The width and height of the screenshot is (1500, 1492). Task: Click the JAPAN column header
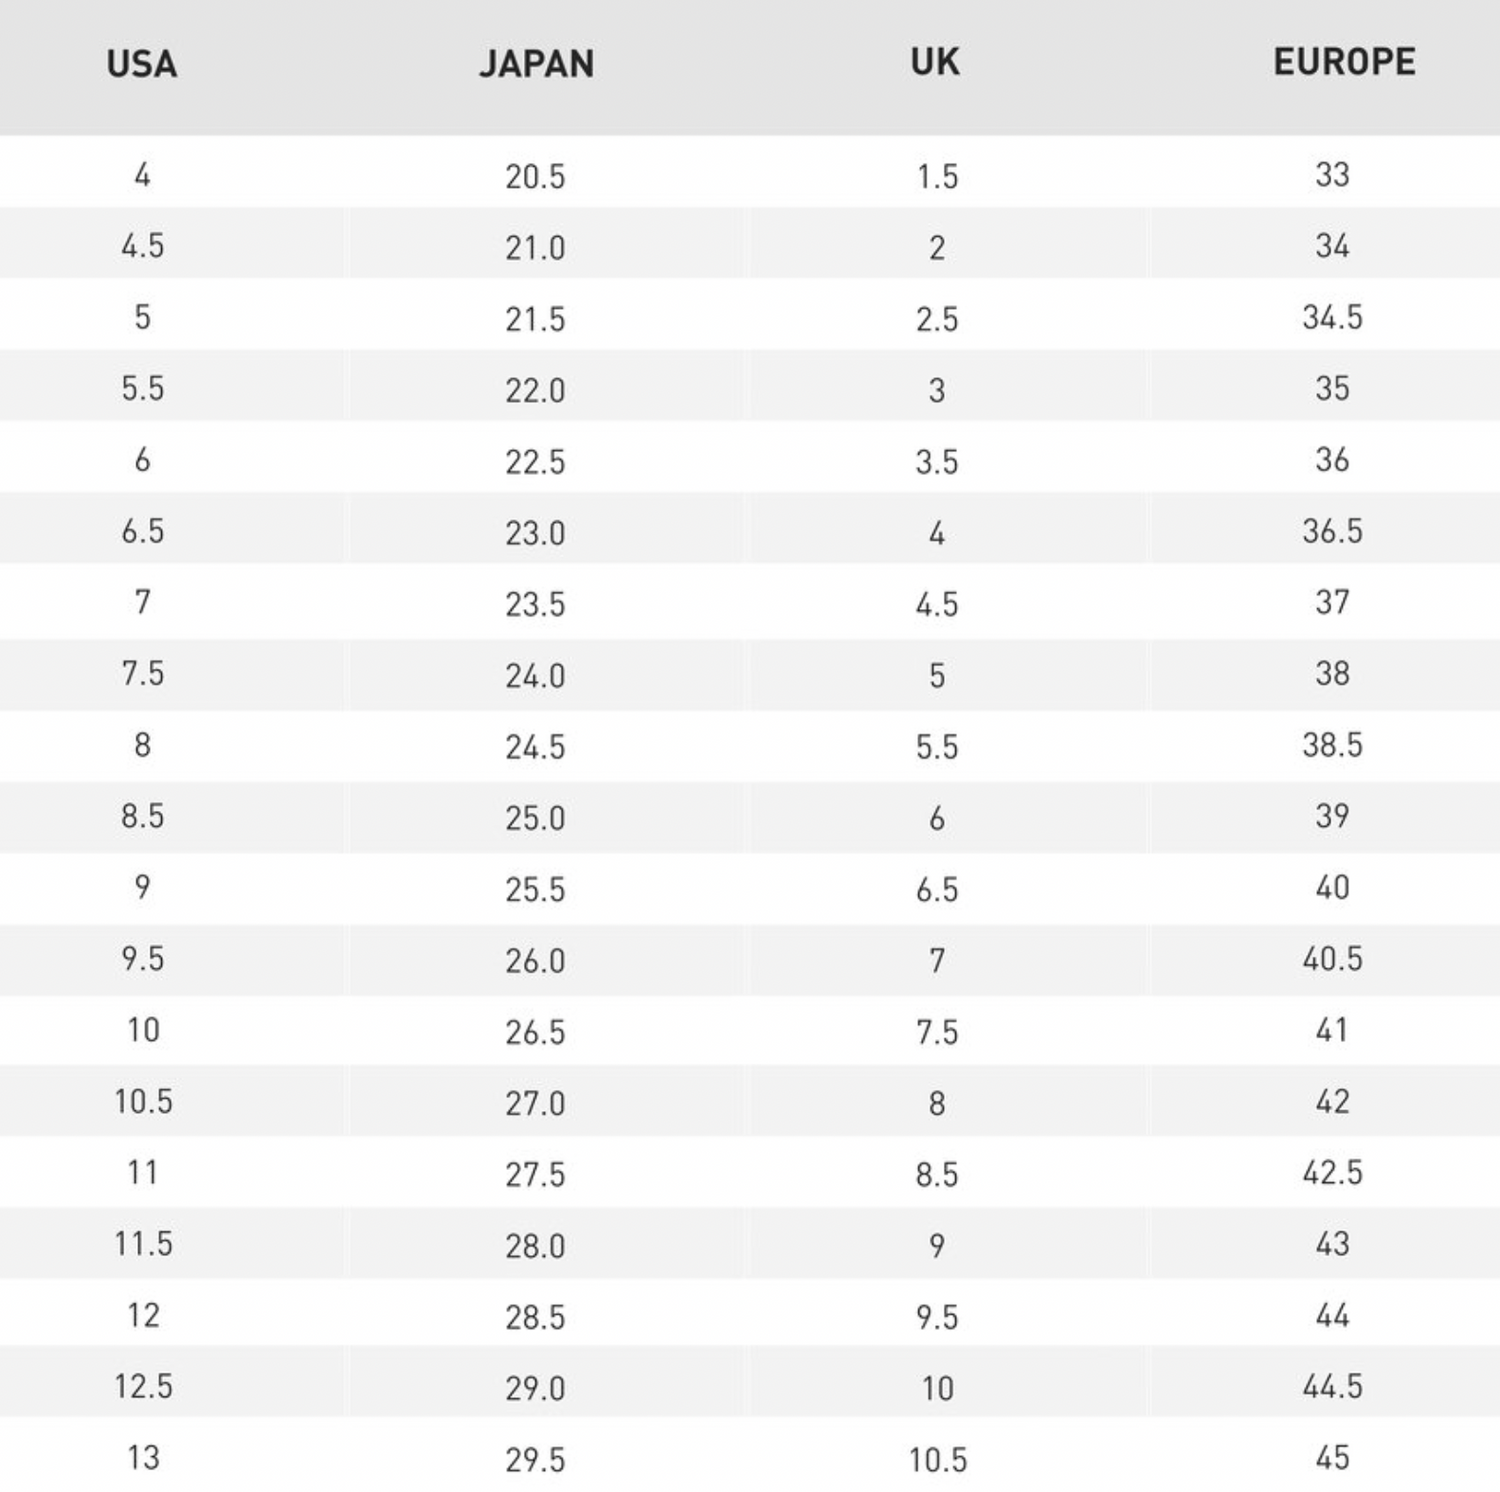pyautogui.click(x=536, y=64)
